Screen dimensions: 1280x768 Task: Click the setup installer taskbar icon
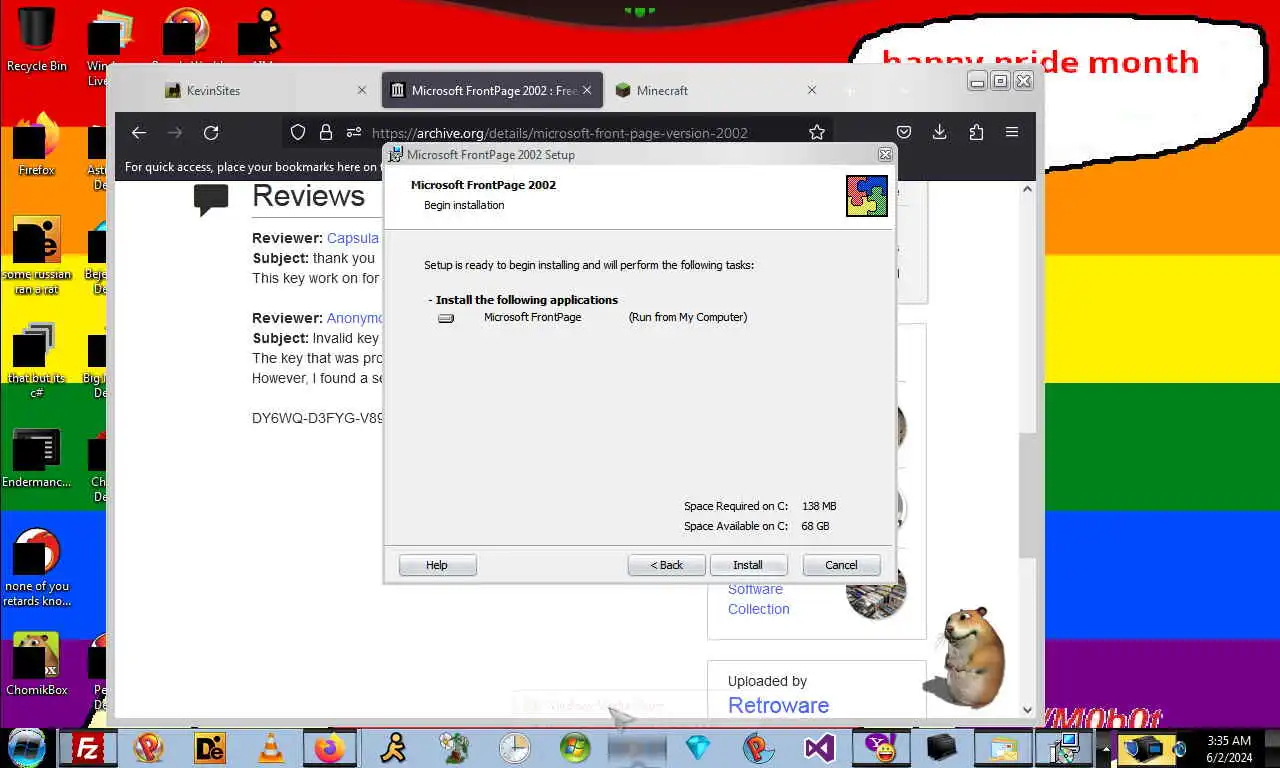click(1063, 747)
